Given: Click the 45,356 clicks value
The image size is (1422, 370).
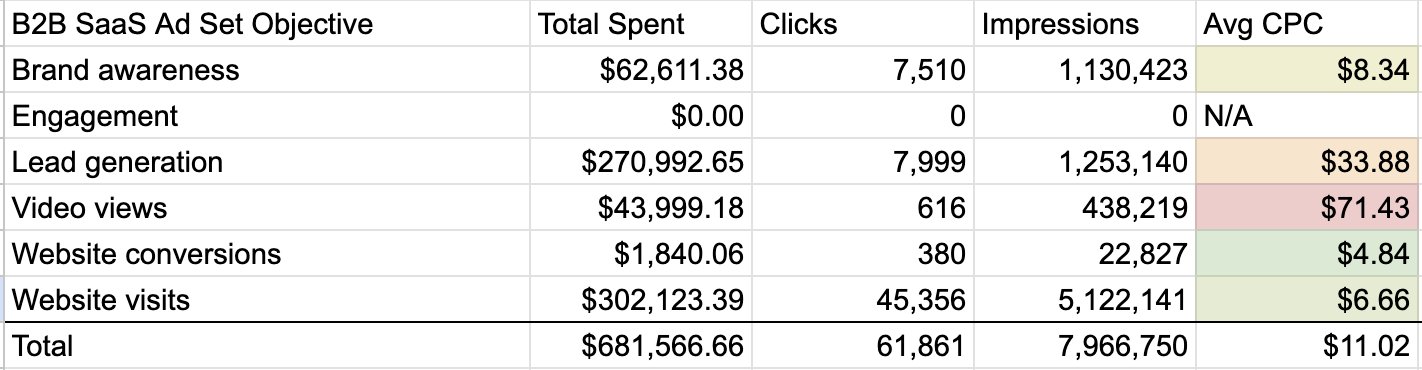Looking at the screenshot, I should coord(862,300).
